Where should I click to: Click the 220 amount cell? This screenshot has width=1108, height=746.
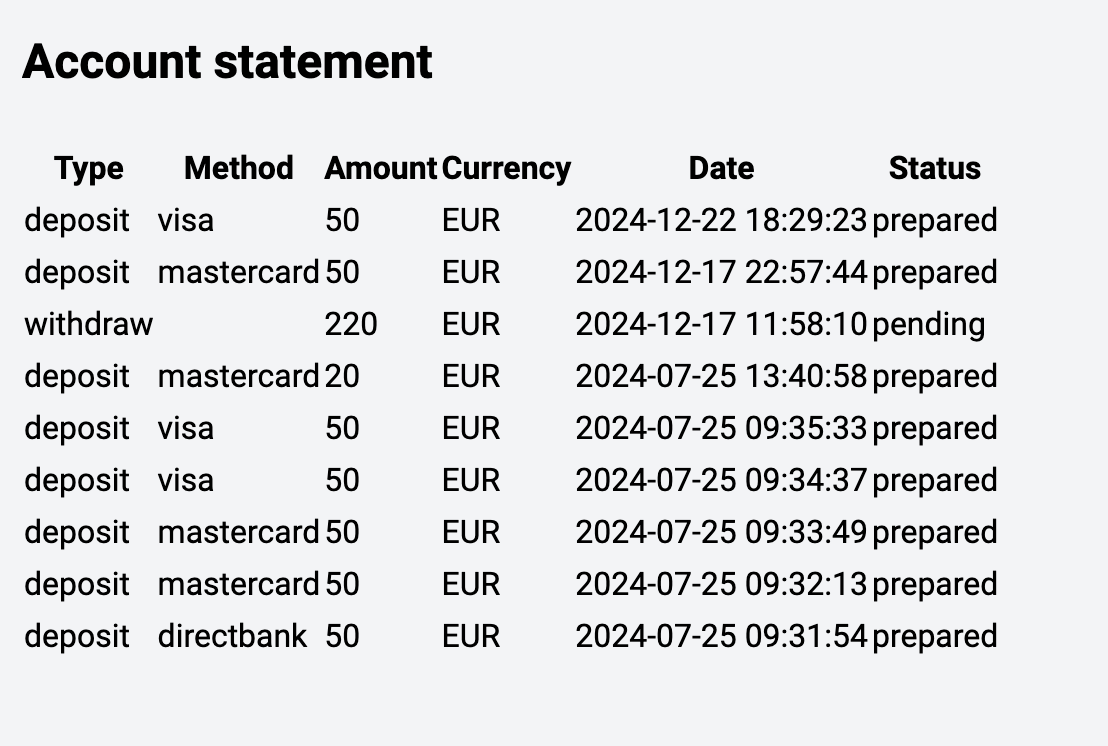tap(351, 324)
